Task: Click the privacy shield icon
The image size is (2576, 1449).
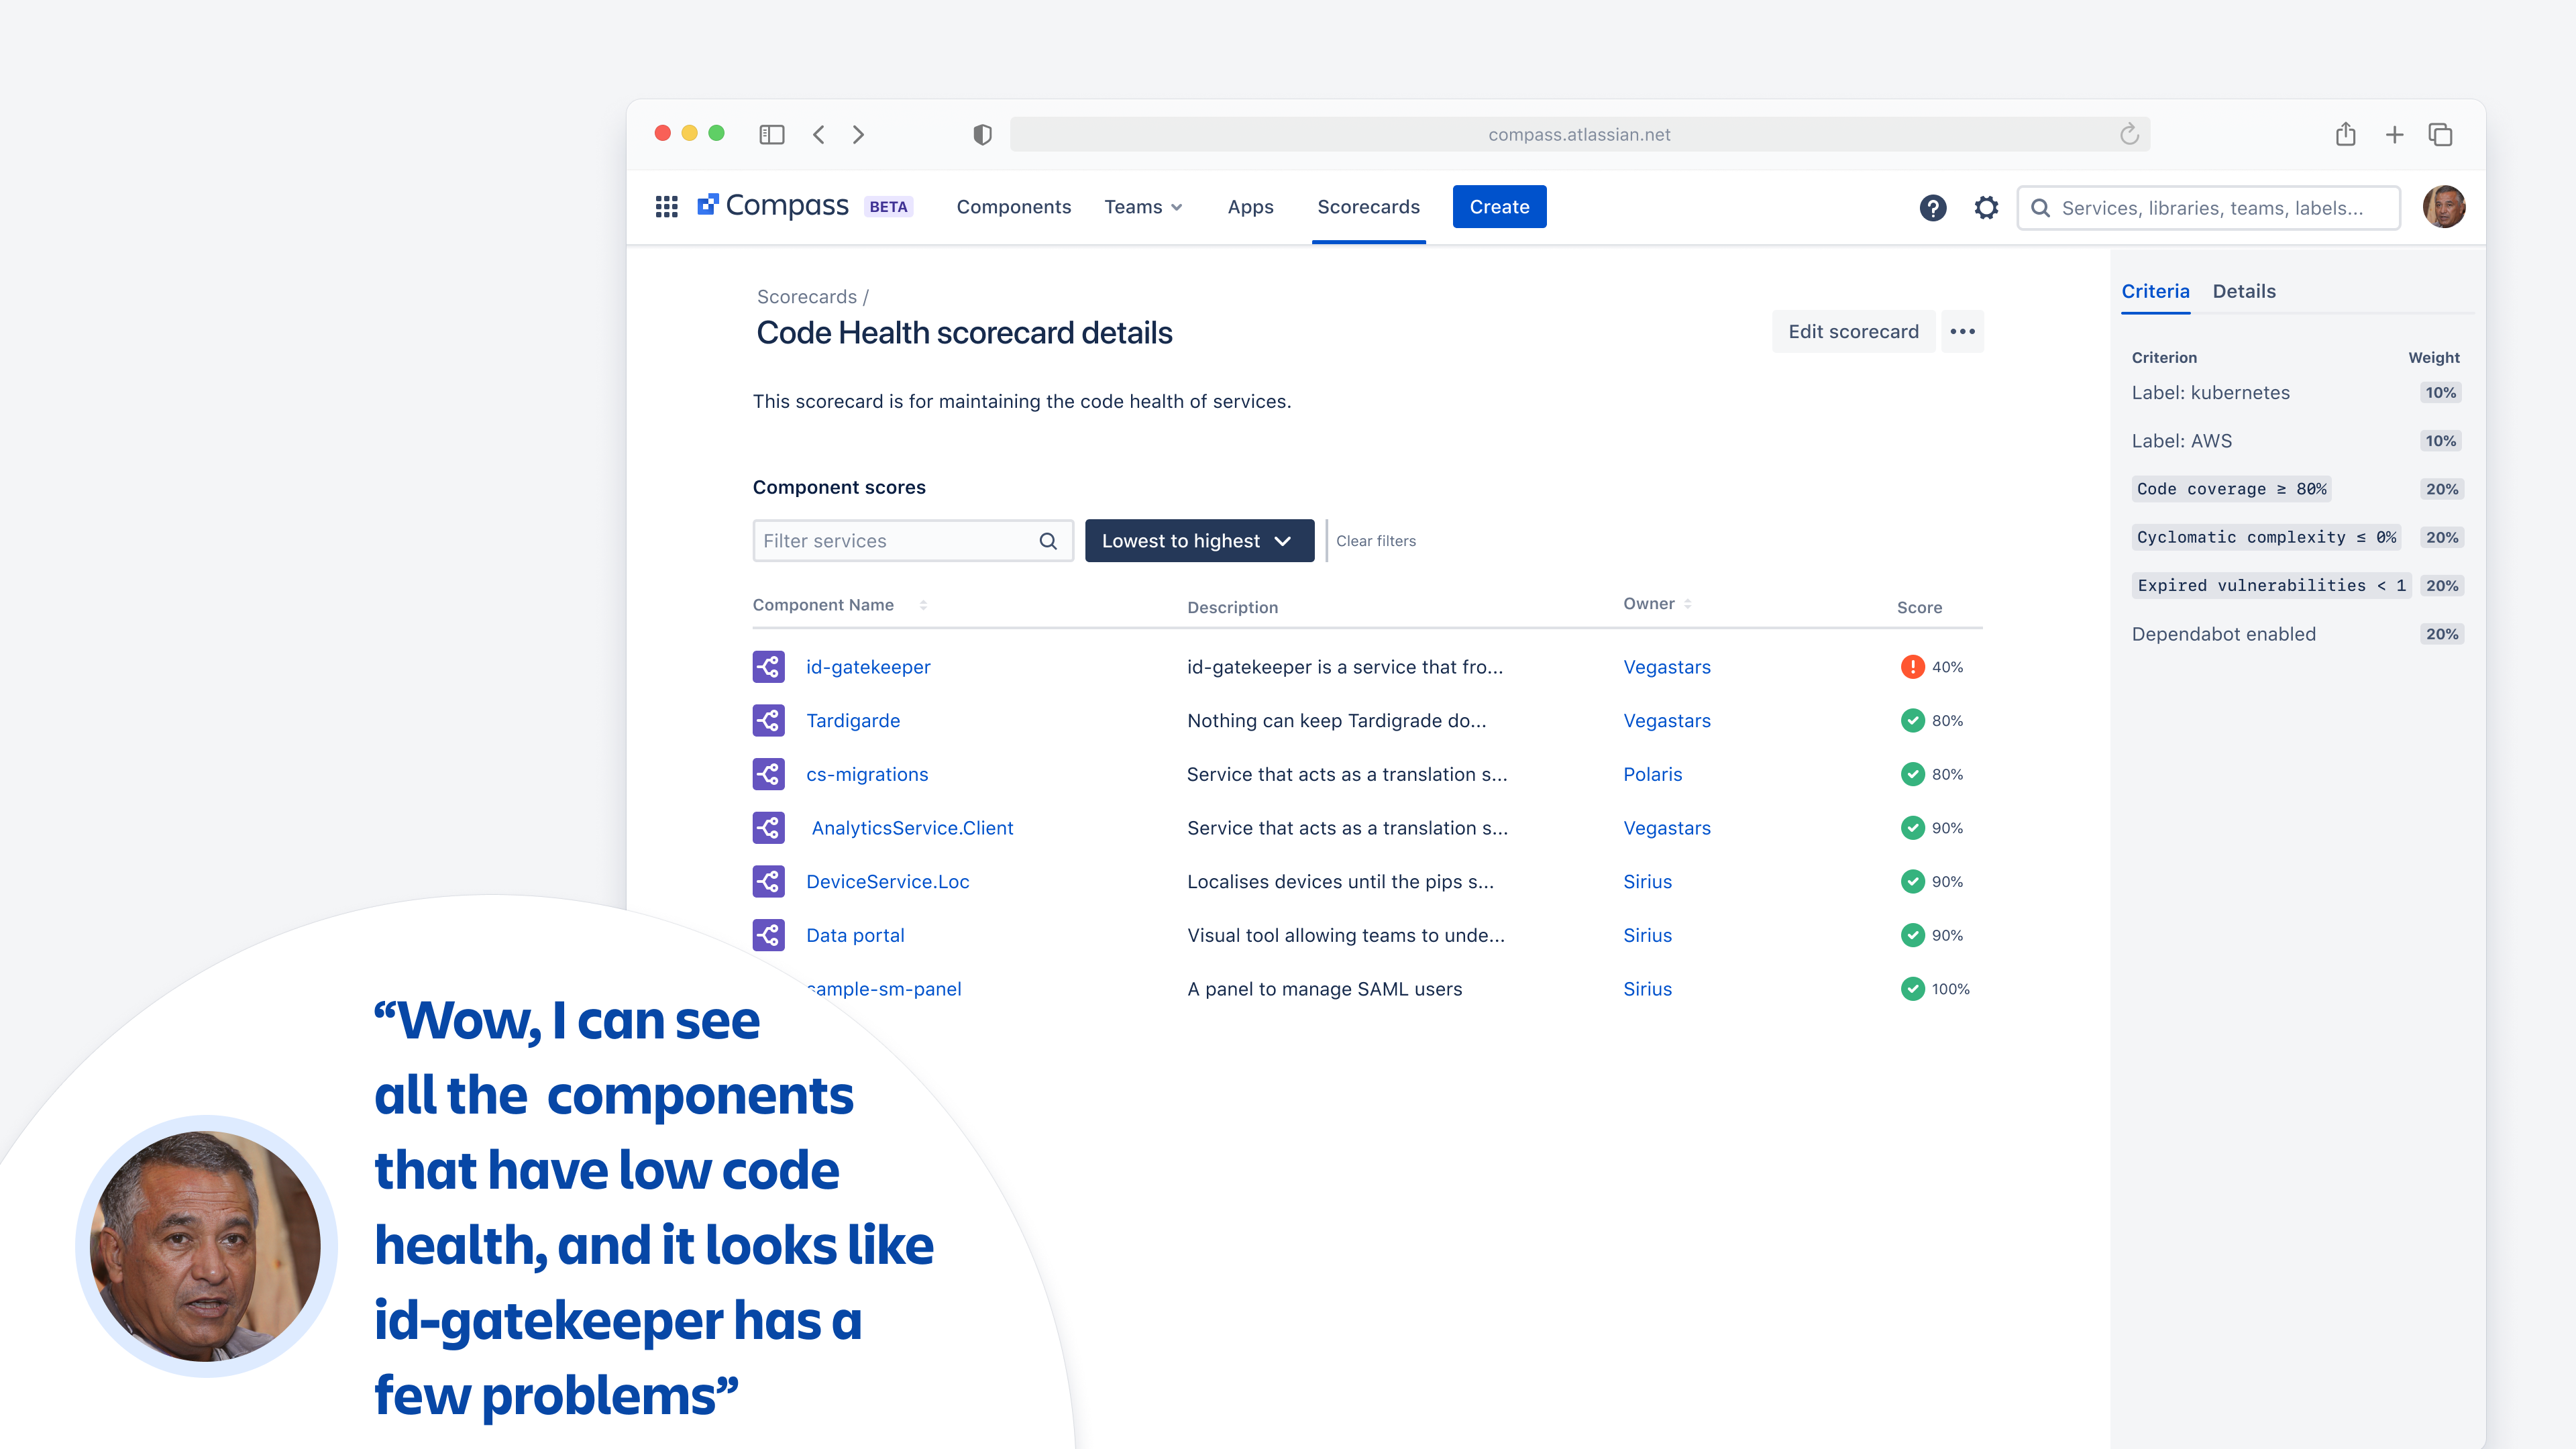Action: tap(982, 134)
